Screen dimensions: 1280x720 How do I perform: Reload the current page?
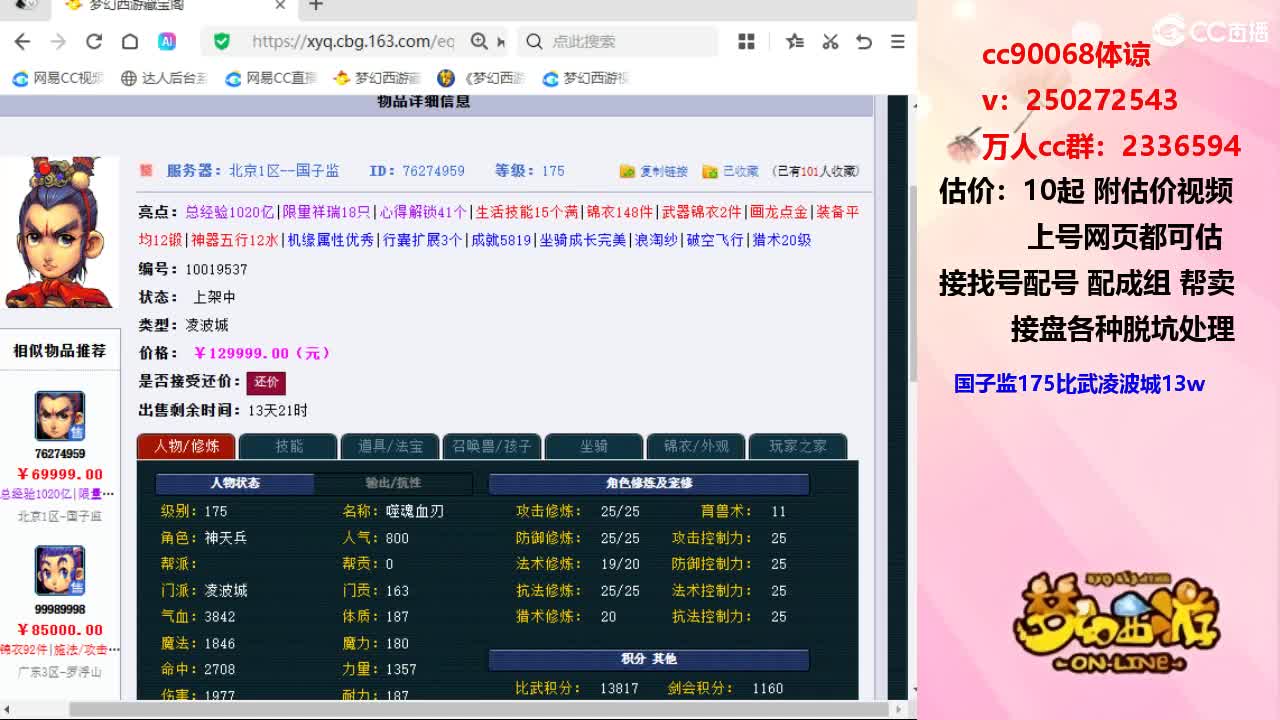pos(94,41)
